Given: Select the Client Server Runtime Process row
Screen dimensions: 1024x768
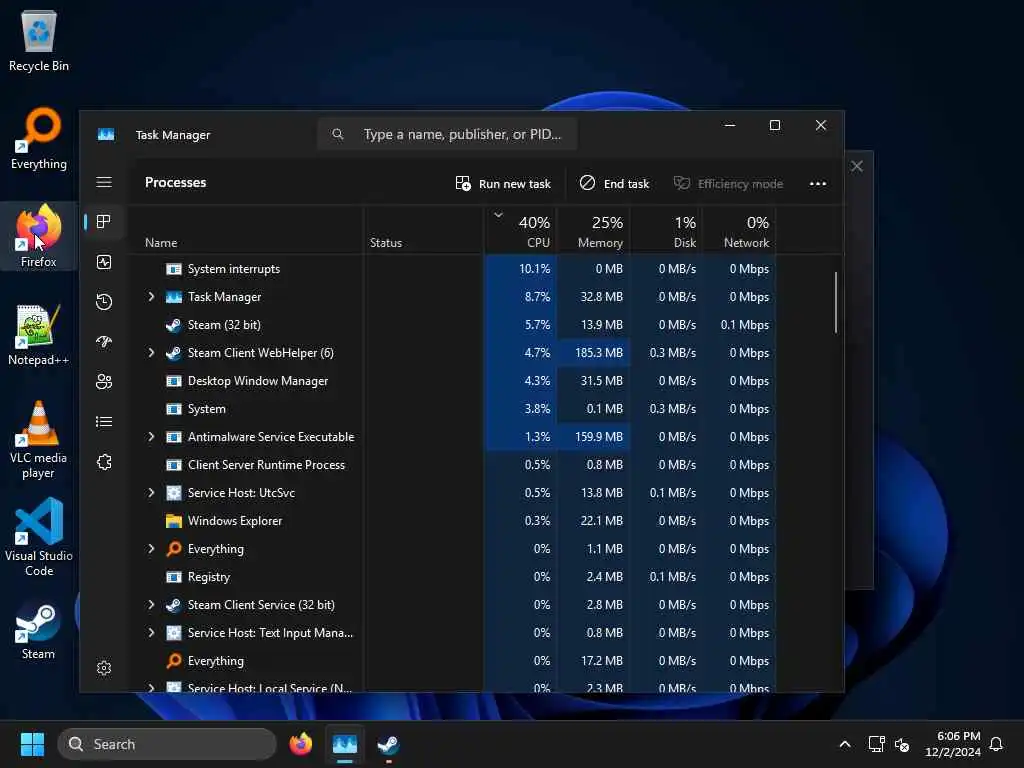Looking at the screenshot, I should (452, 464).
